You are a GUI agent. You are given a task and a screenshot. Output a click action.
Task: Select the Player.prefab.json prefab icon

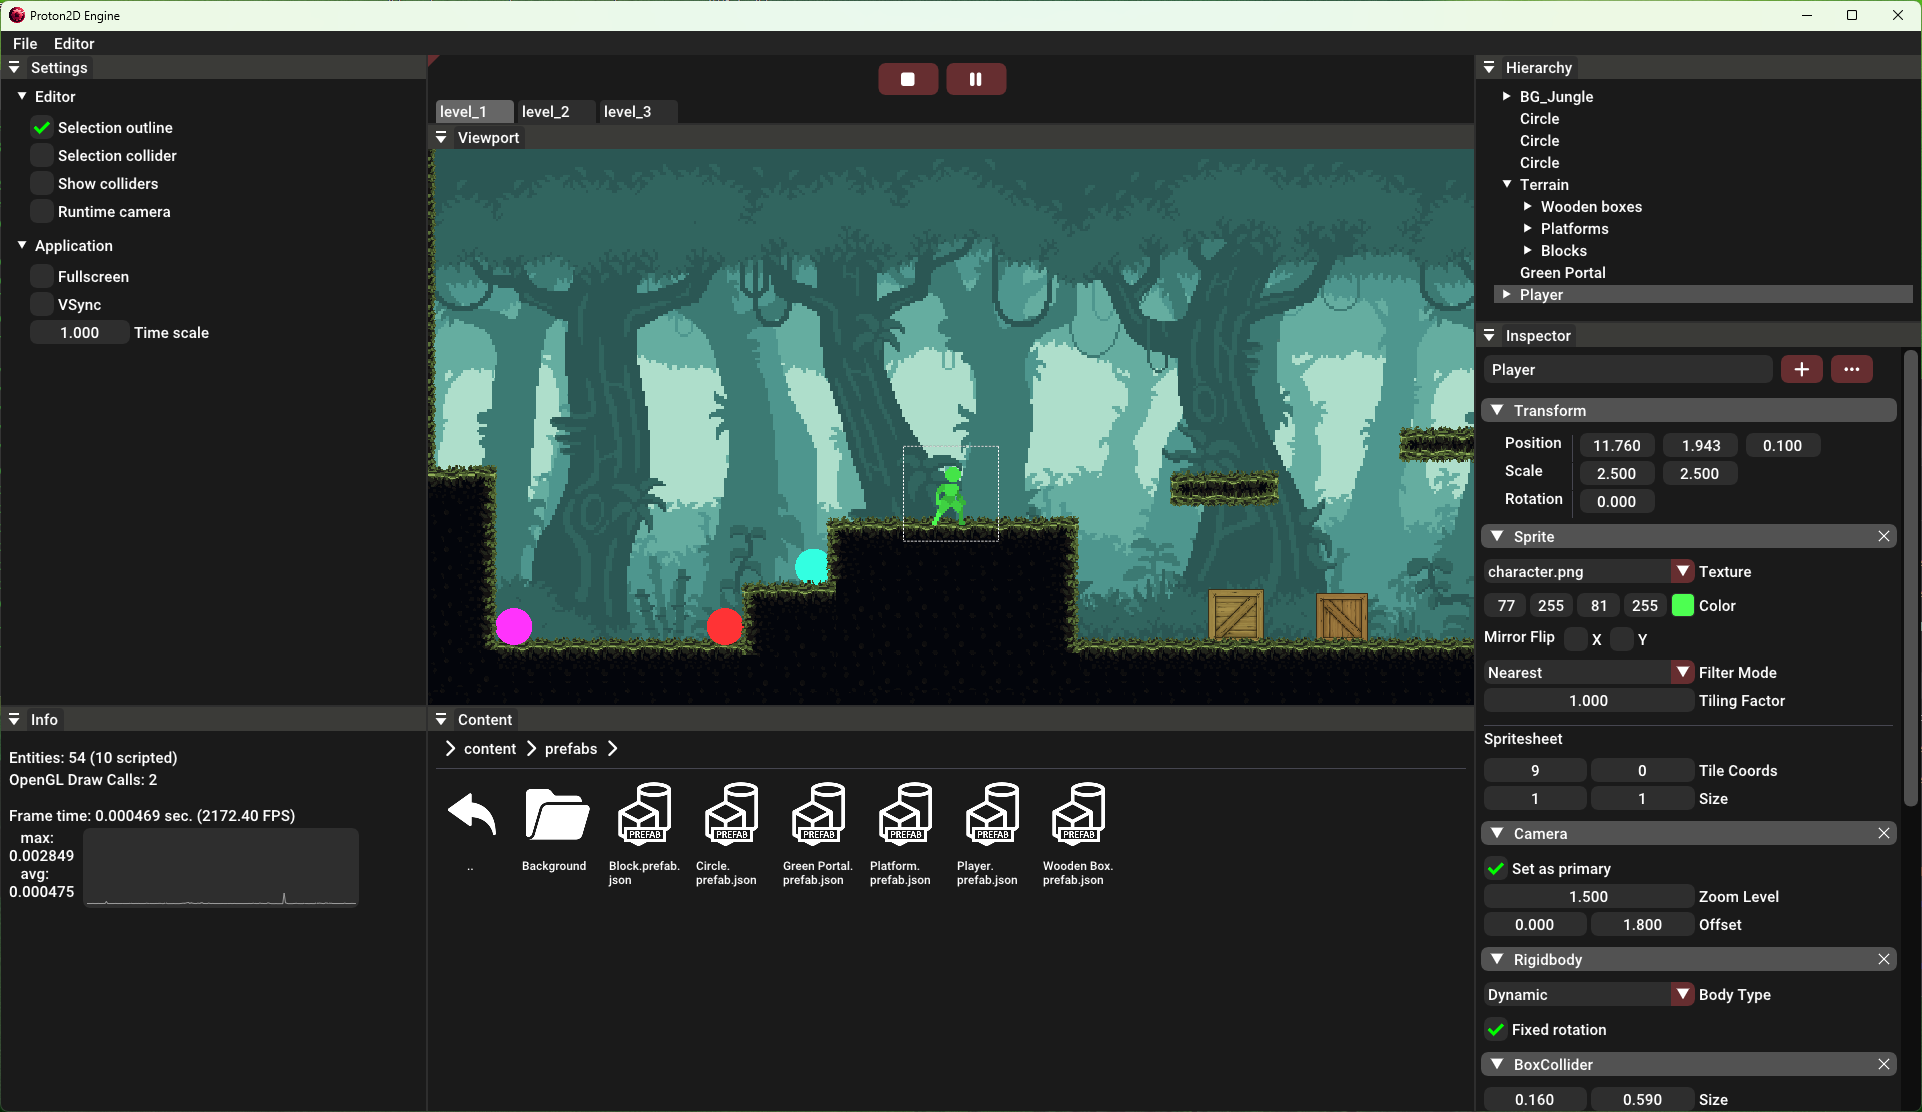pos(991,814)
